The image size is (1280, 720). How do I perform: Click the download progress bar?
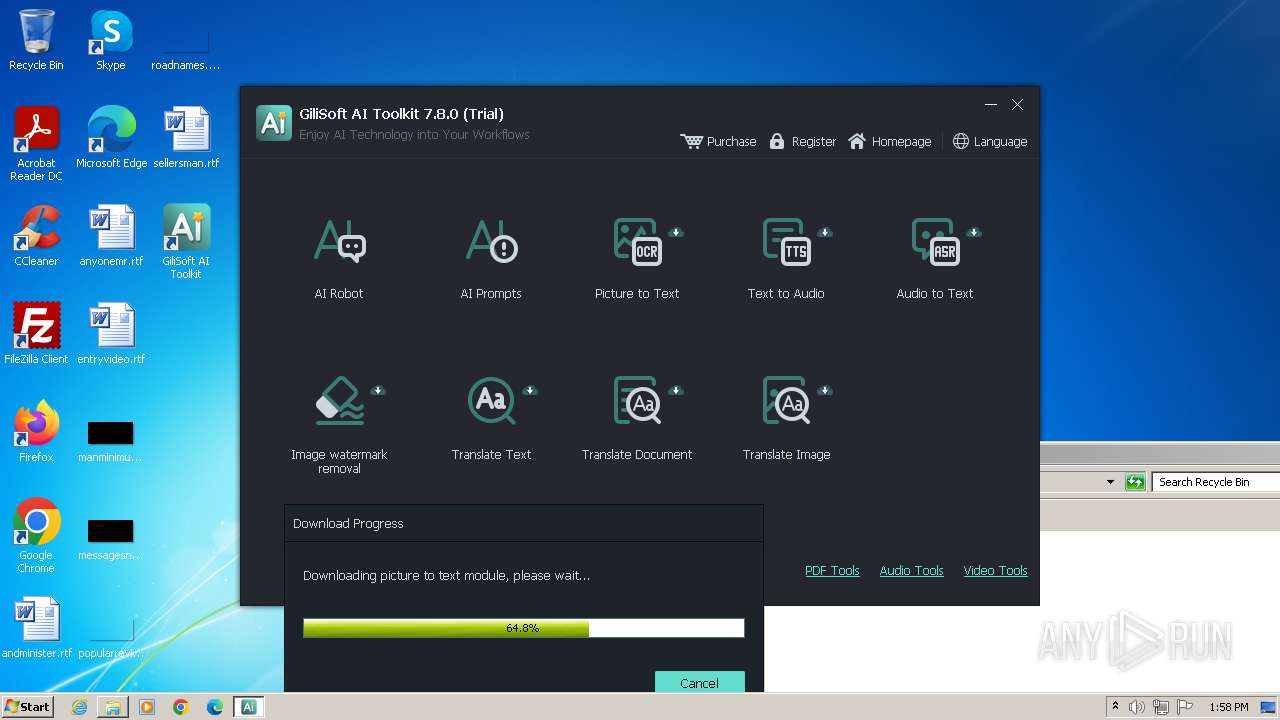coord(523,628)
